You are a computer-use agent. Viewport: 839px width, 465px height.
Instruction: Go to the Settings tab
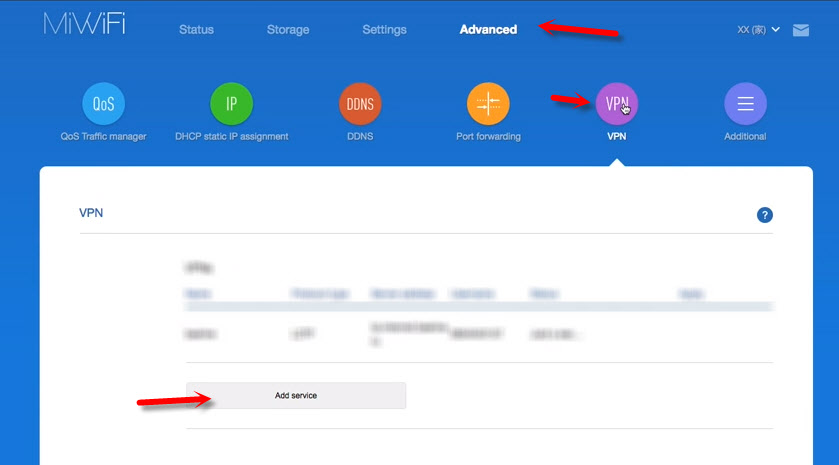(x=384, y=30)
